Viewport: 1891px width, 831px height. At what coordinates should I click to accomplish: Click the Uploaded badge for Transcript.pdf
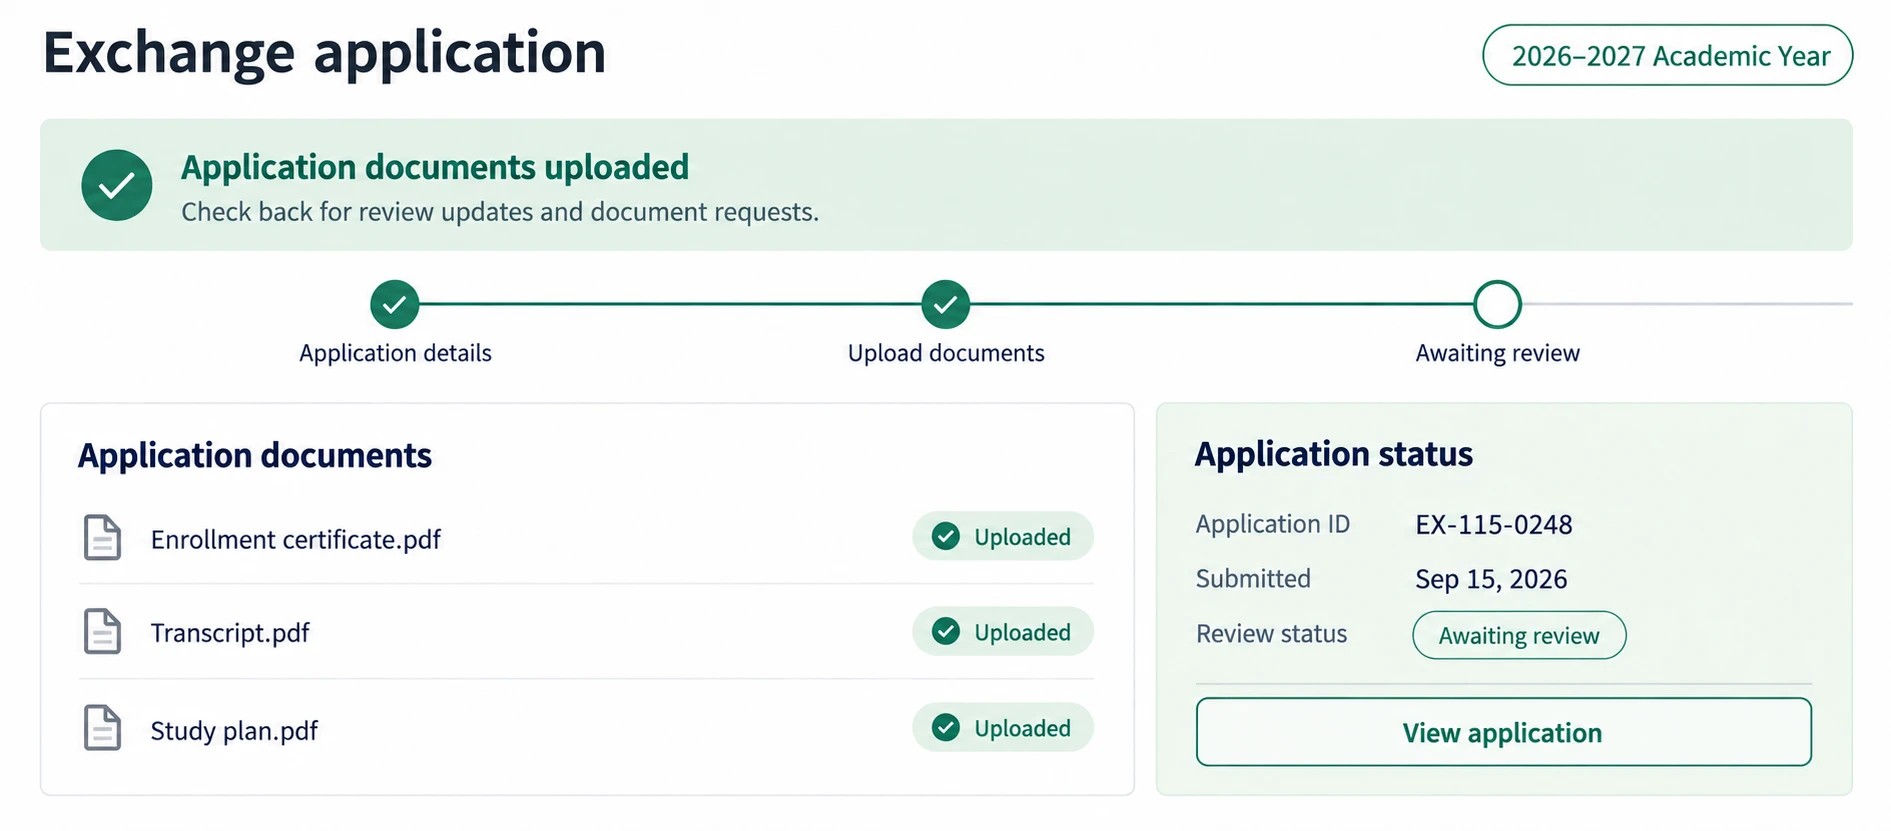click(1003, 632)
